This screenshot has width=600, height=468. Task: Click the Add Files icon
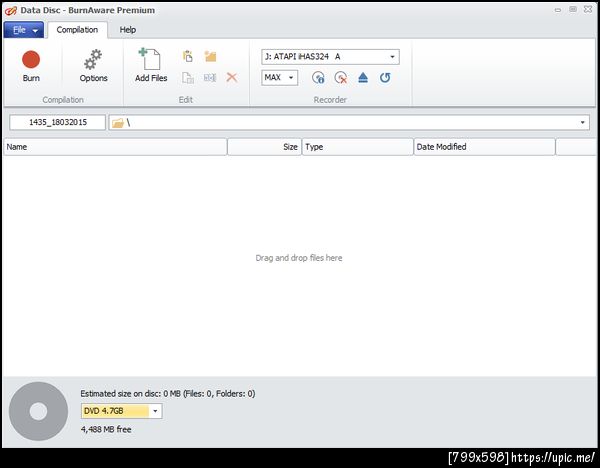pyautogui.click(x=151, y=65)
